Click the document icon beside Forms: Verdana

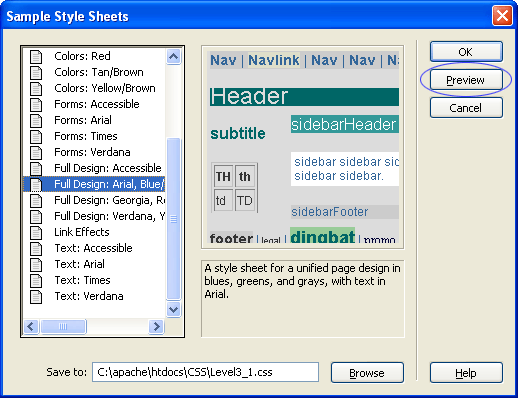pos(36,152)
